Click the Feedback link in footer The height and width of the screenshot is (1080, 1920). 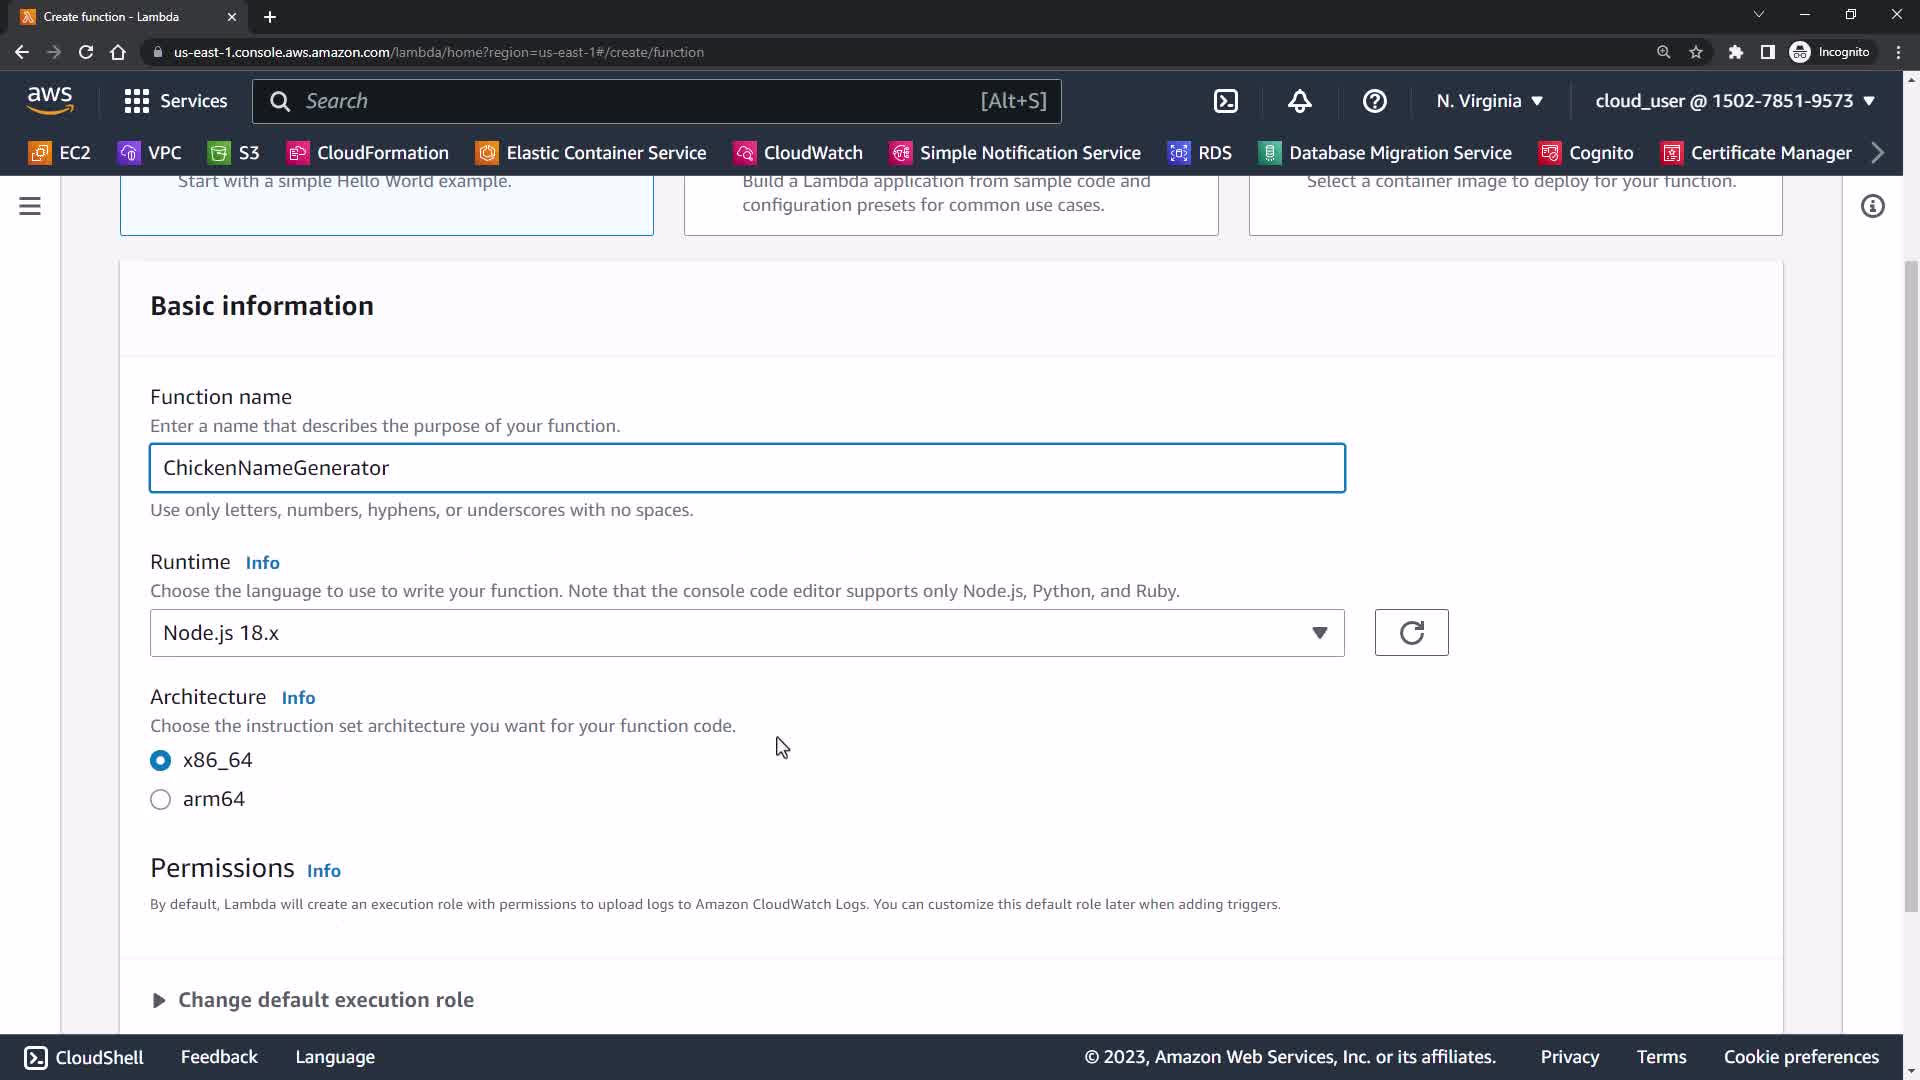pyautogui.click(x=219, y=1057)
